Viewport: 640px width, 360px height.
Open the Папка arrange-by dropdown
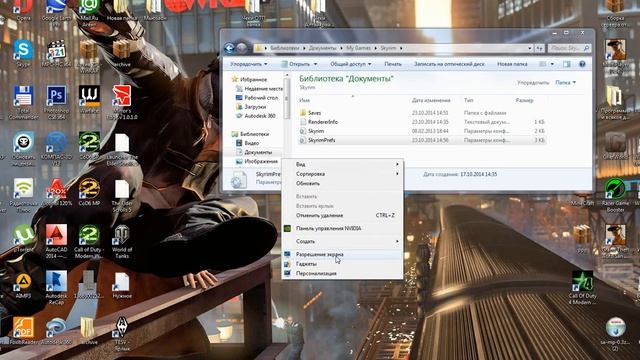[565, 82]
